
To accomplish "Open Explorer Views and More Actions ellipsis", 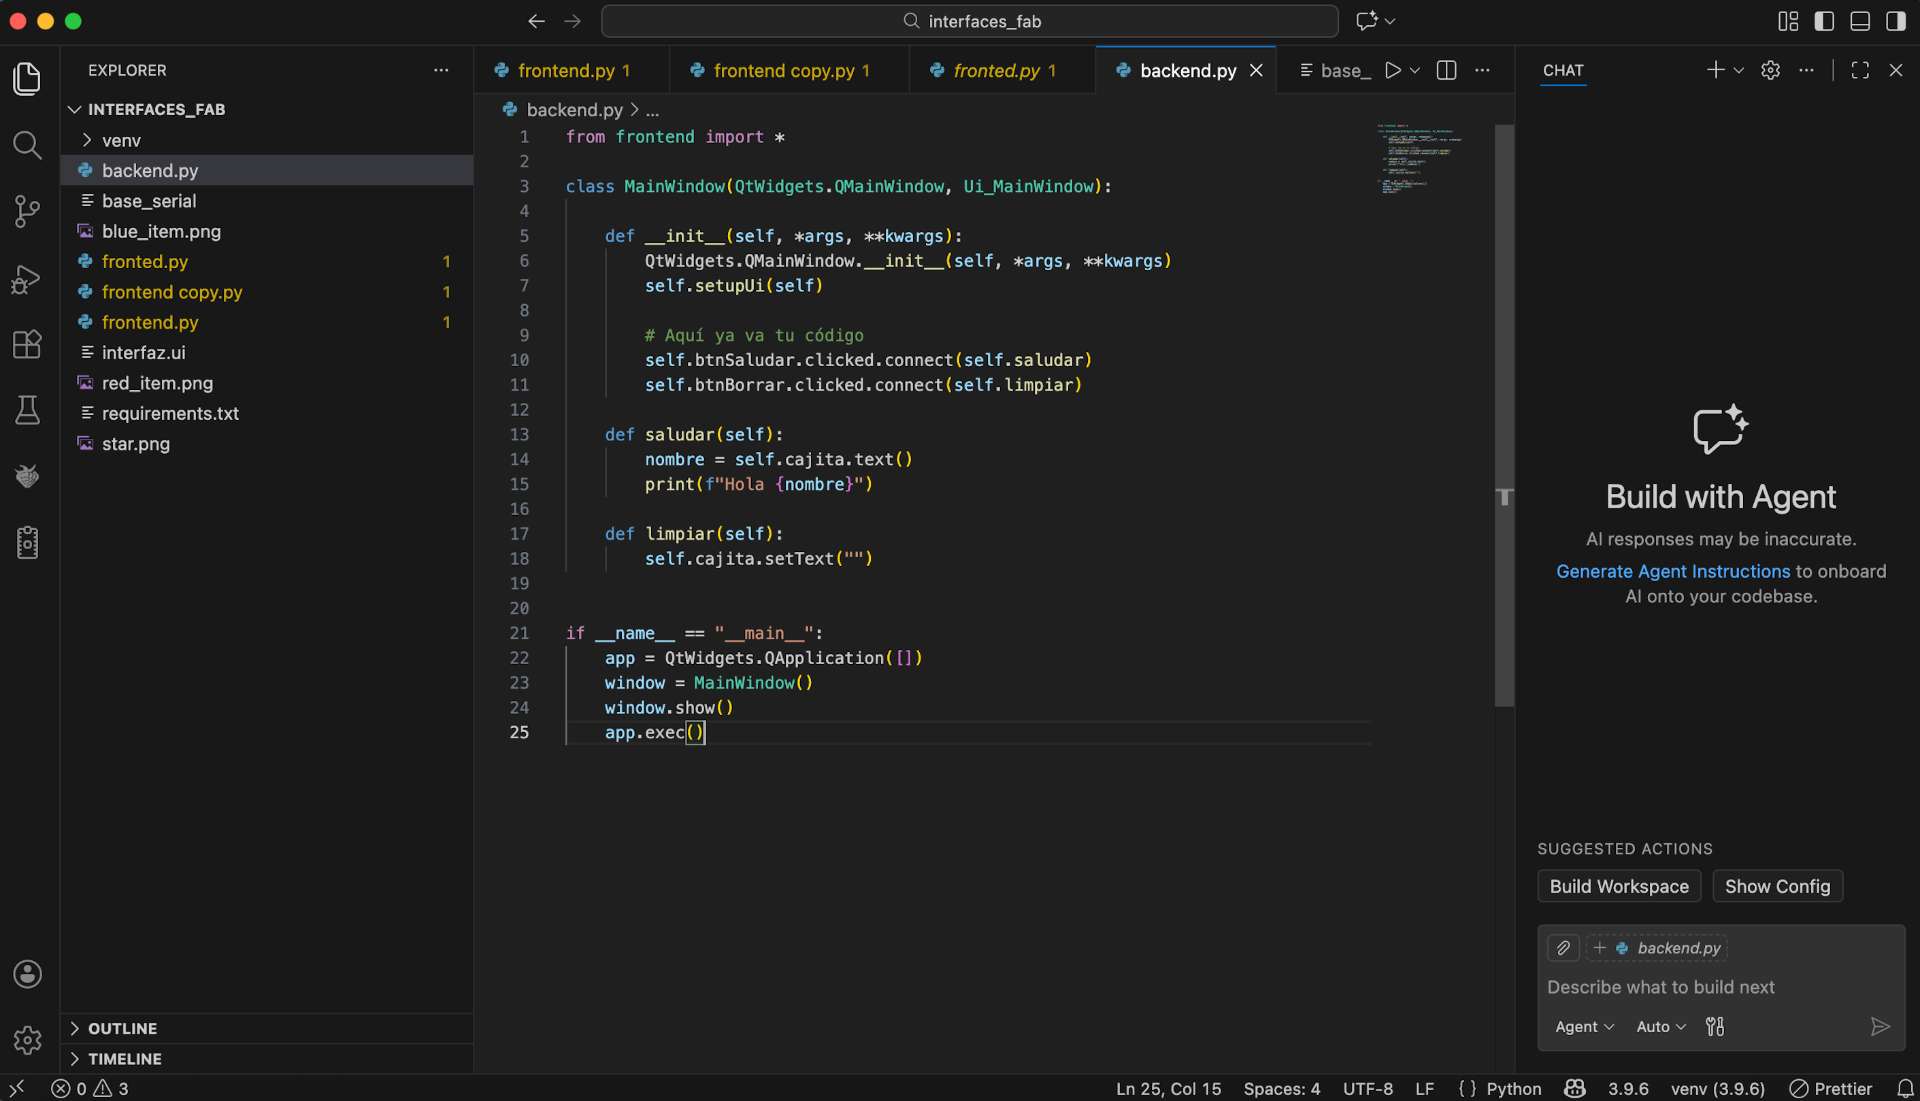I will pos(441,70).
